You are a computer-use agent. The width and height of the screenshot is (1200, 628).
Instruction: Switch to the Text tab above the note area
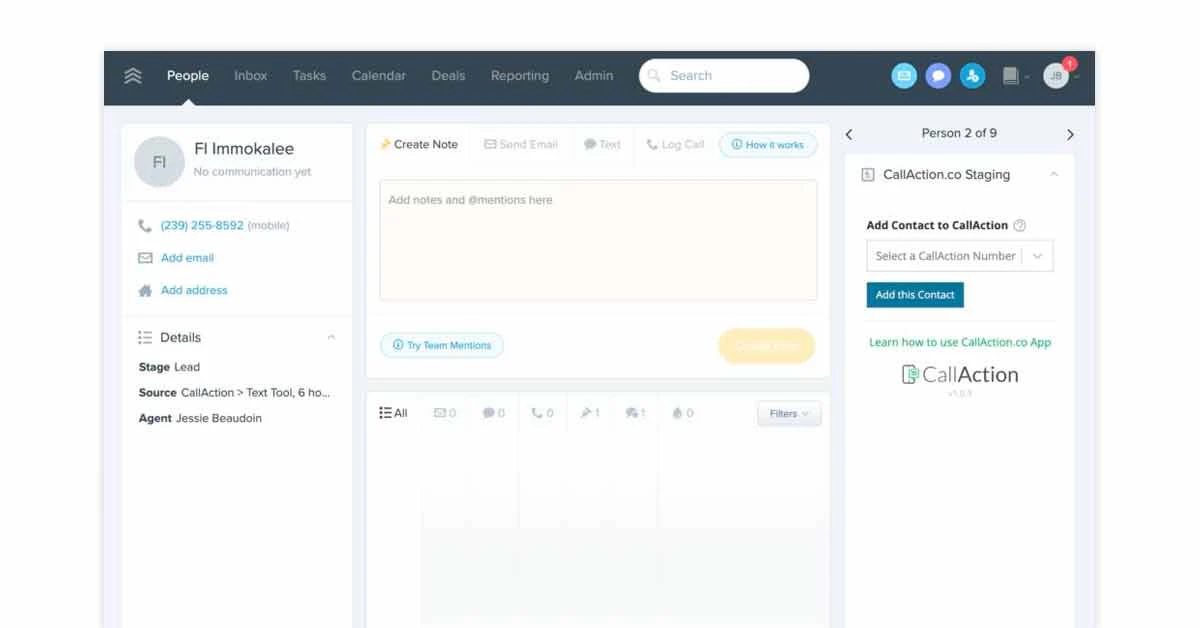point(602,144)
